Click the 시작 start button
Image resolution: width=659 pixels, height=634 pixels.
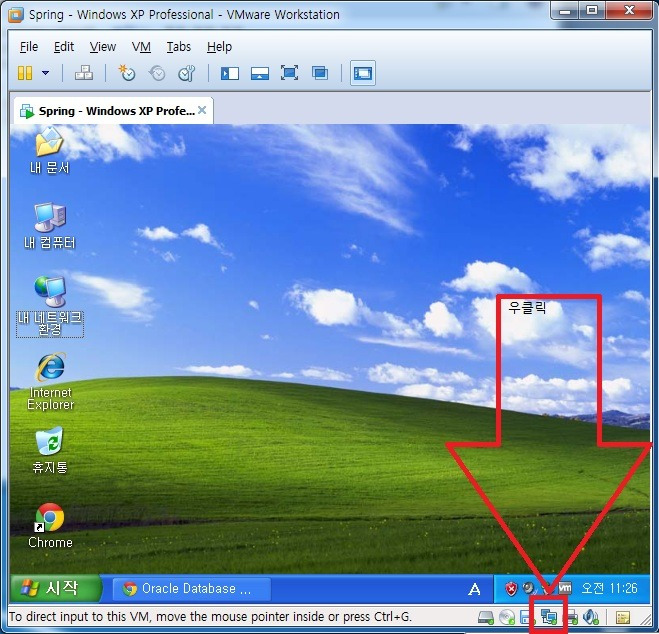click(55, 588)
